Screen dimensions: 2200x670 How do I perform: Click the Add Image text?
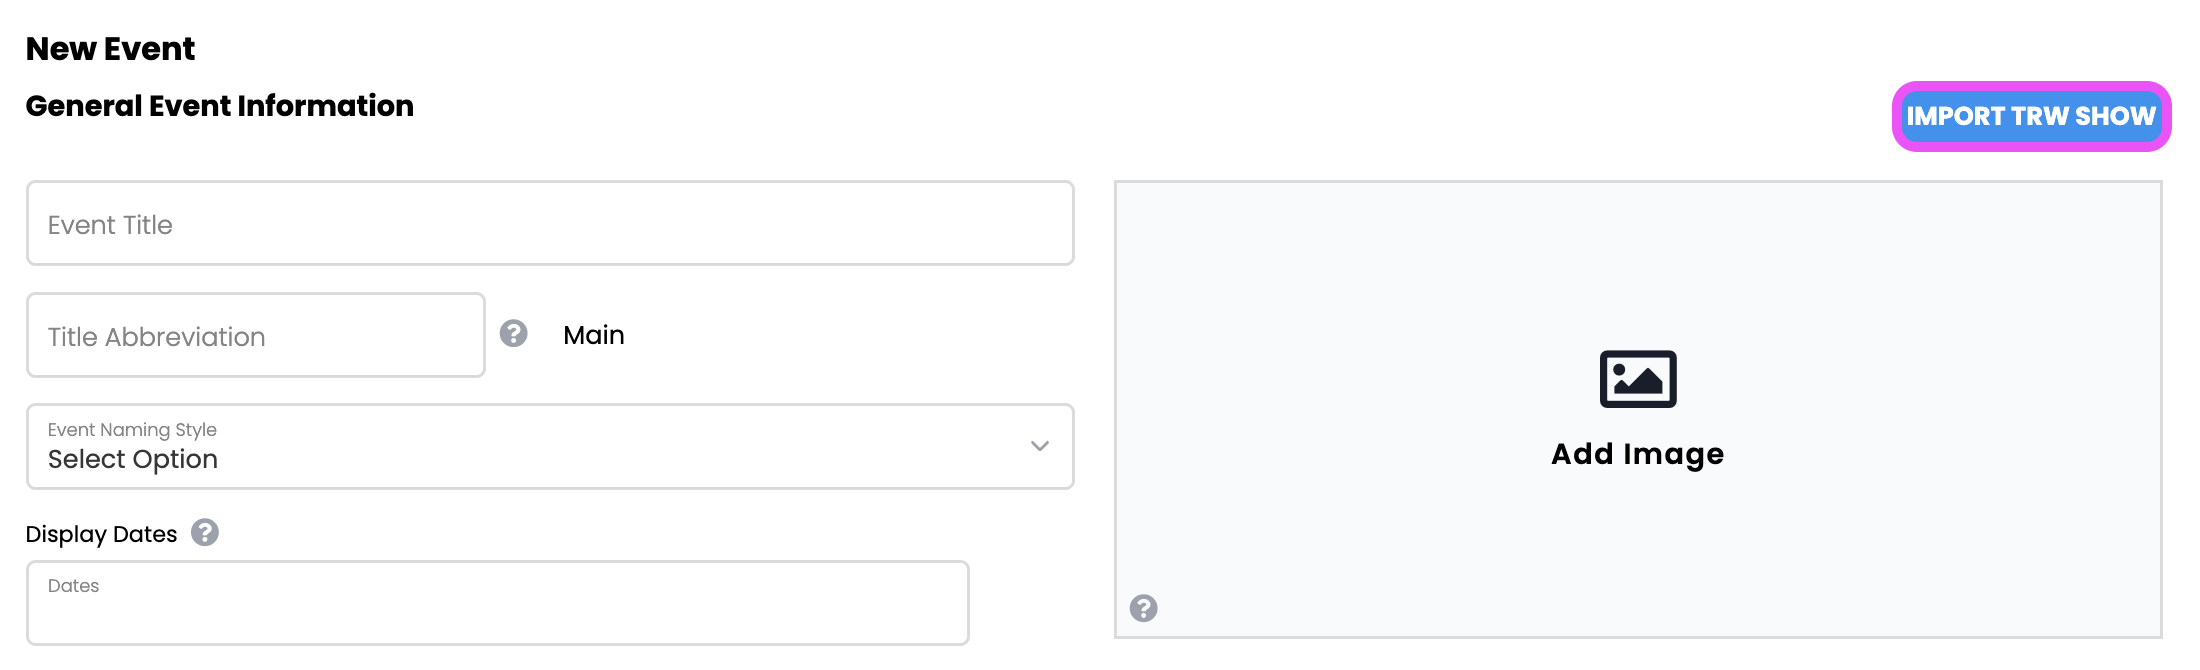tap(1637, 454)
